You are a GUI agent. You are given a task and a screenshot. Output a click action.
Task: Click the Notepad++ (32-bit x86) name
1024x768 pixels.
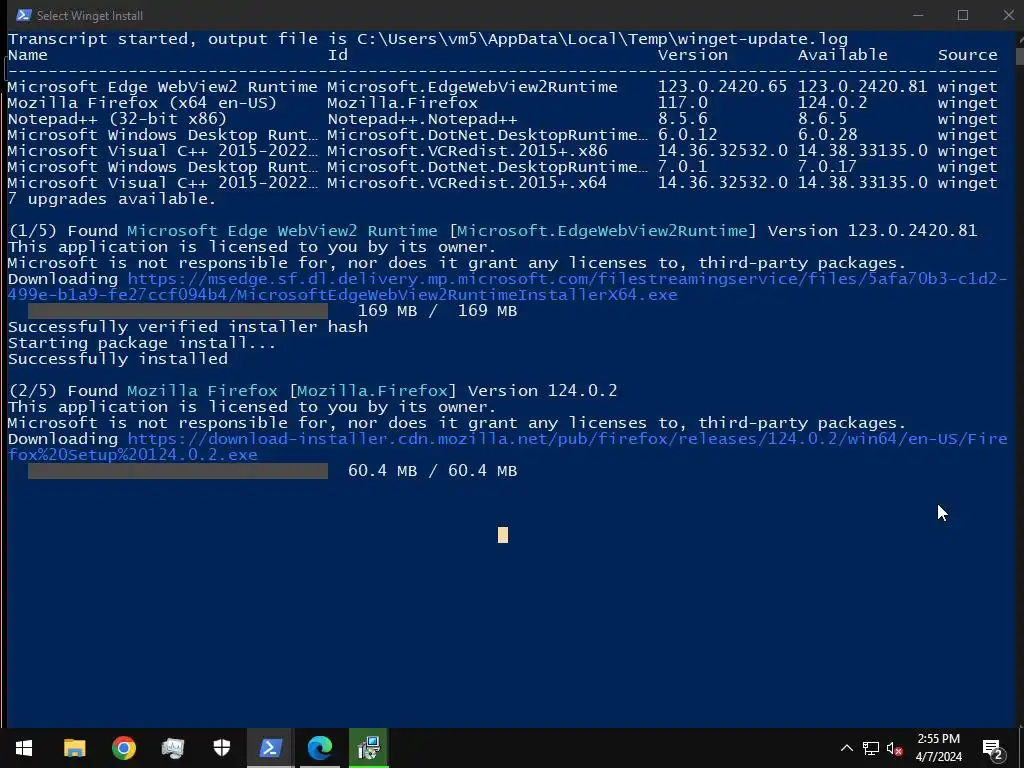tap(117, 119)
